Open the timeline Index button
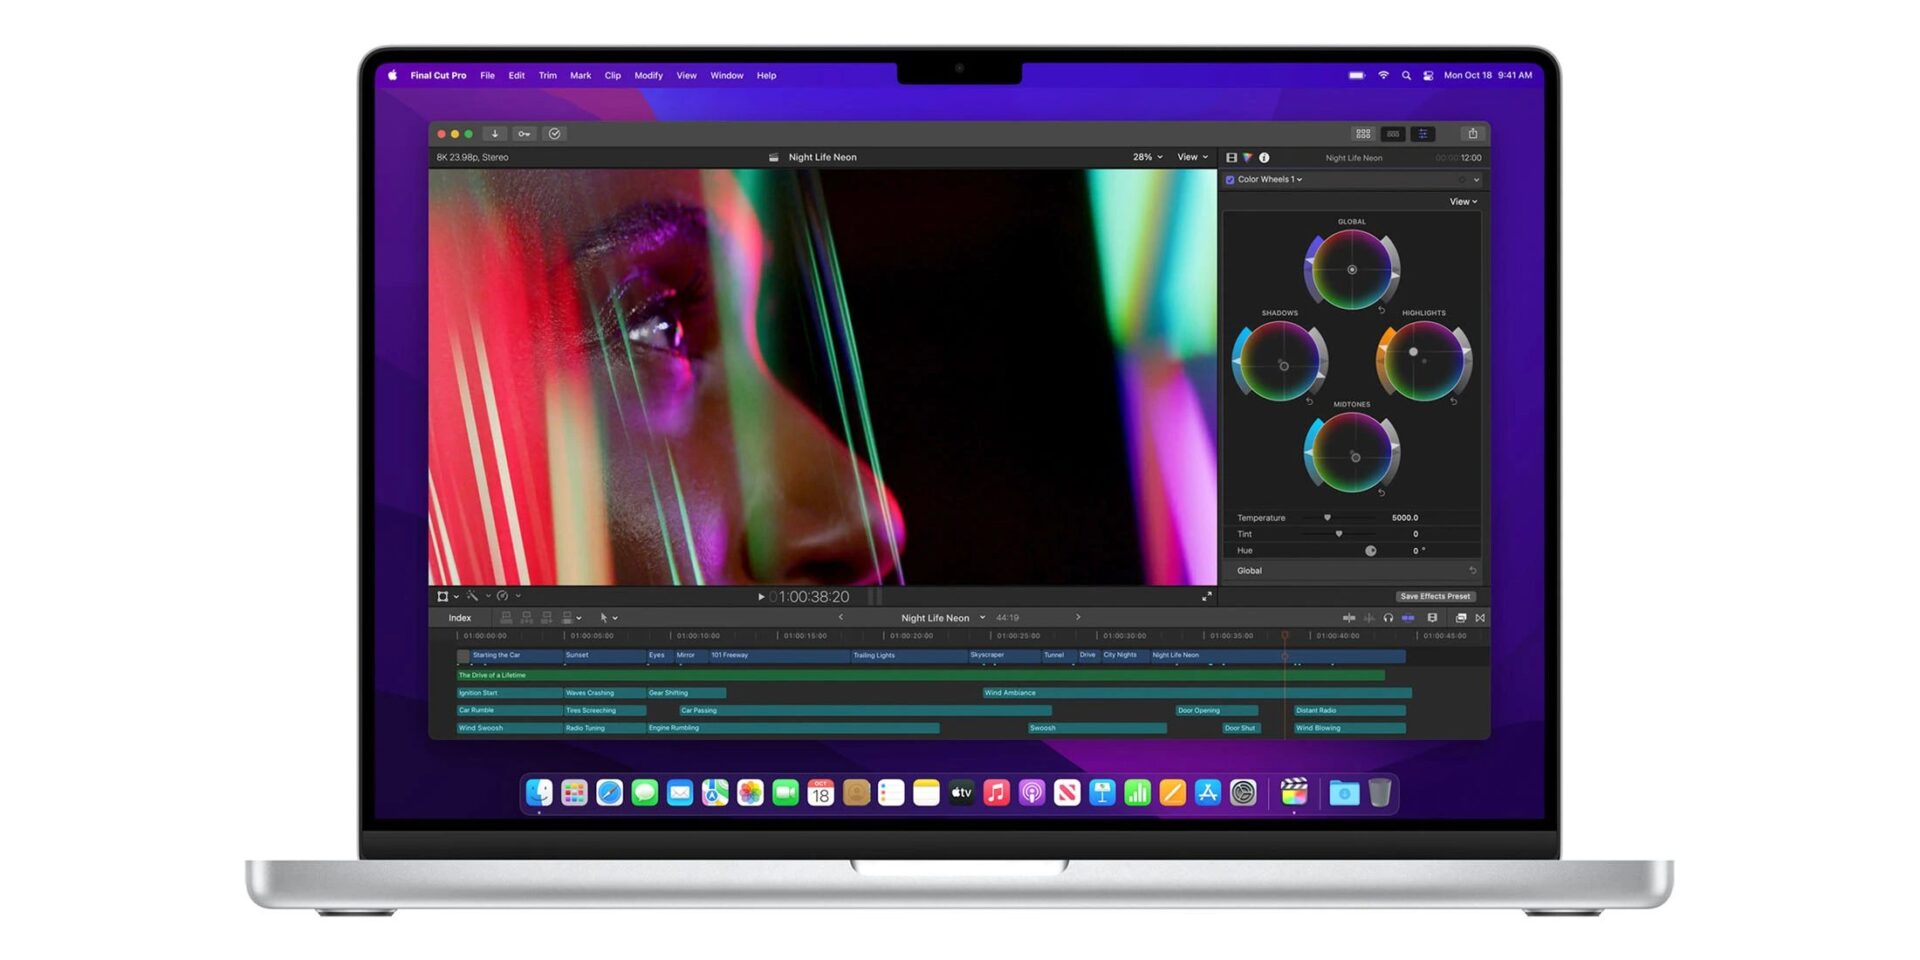Image resolution: width=1920 pixels, height=960 pixels. [x=459, y=618]
